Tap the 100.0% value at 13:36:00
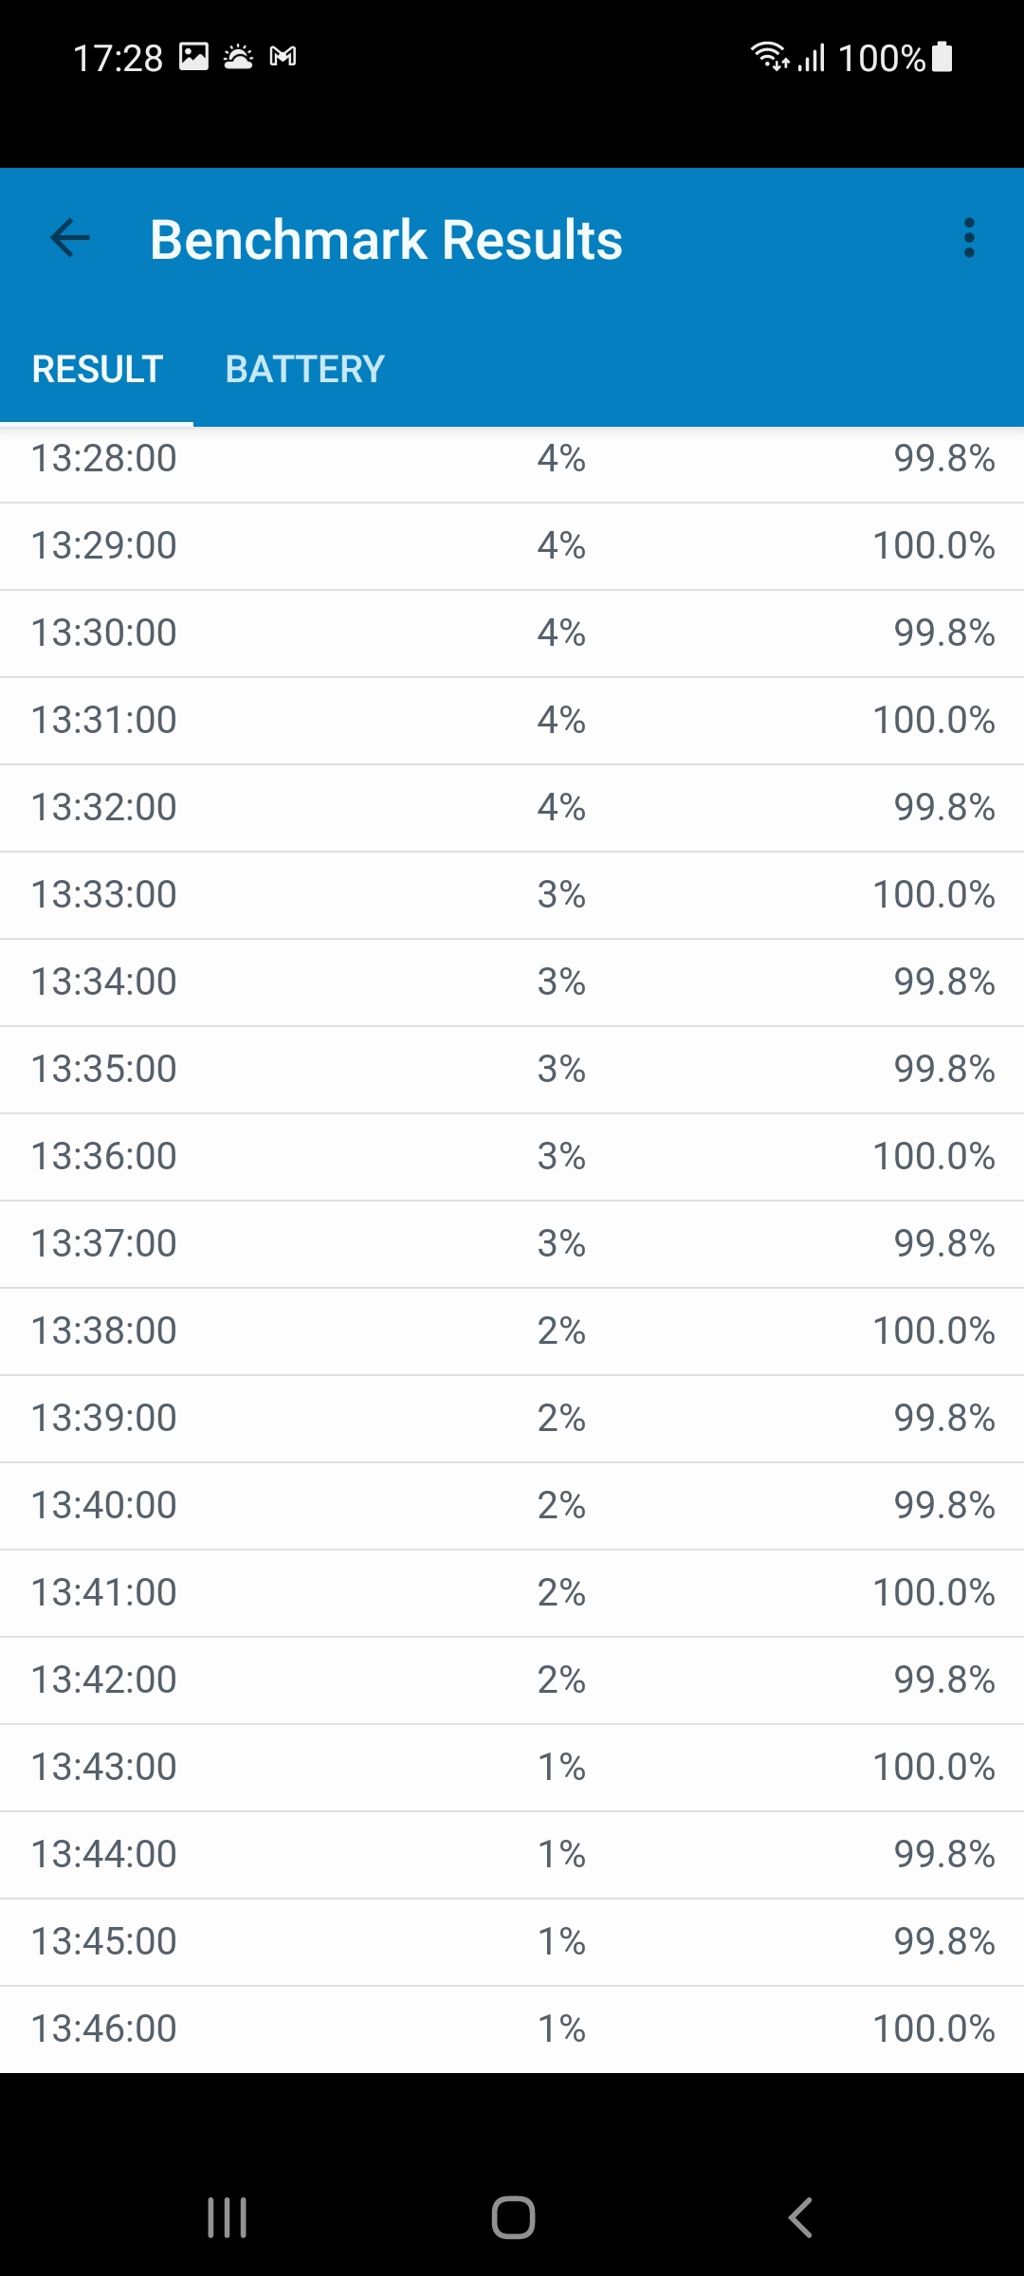1024x2276 pixels. click(933, 1156)
